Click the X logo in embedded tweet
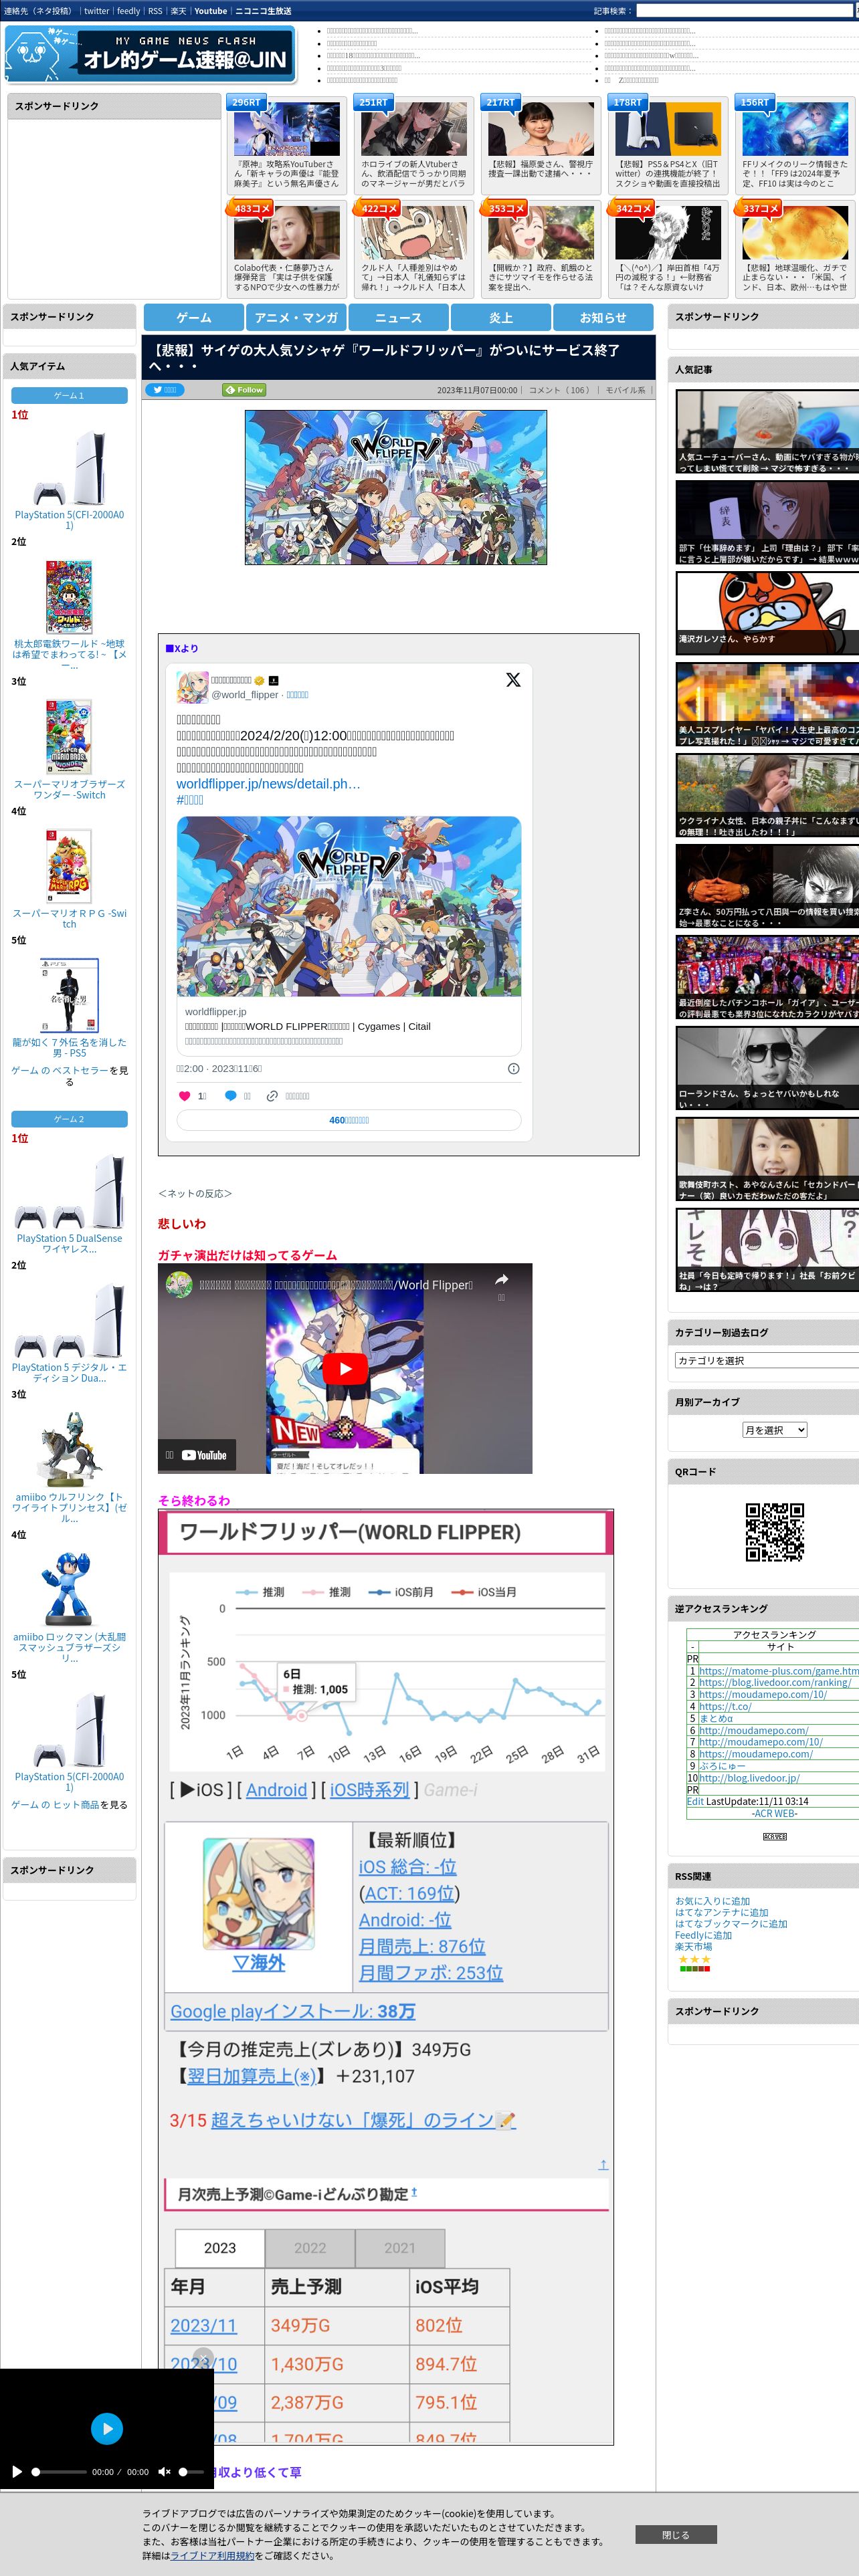This screenshot has width=859, height=2576. (x=513, y=680)
